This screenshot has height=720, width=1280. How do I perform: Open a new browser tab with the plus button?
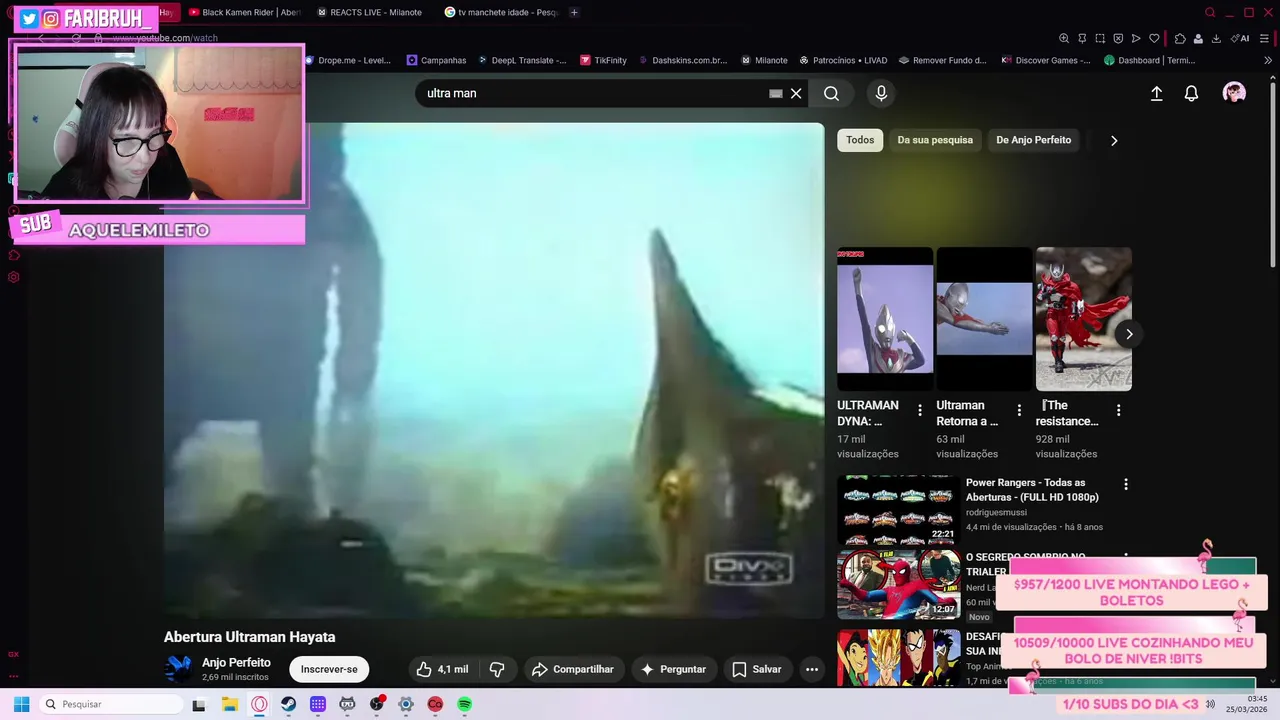click(573, 12)
